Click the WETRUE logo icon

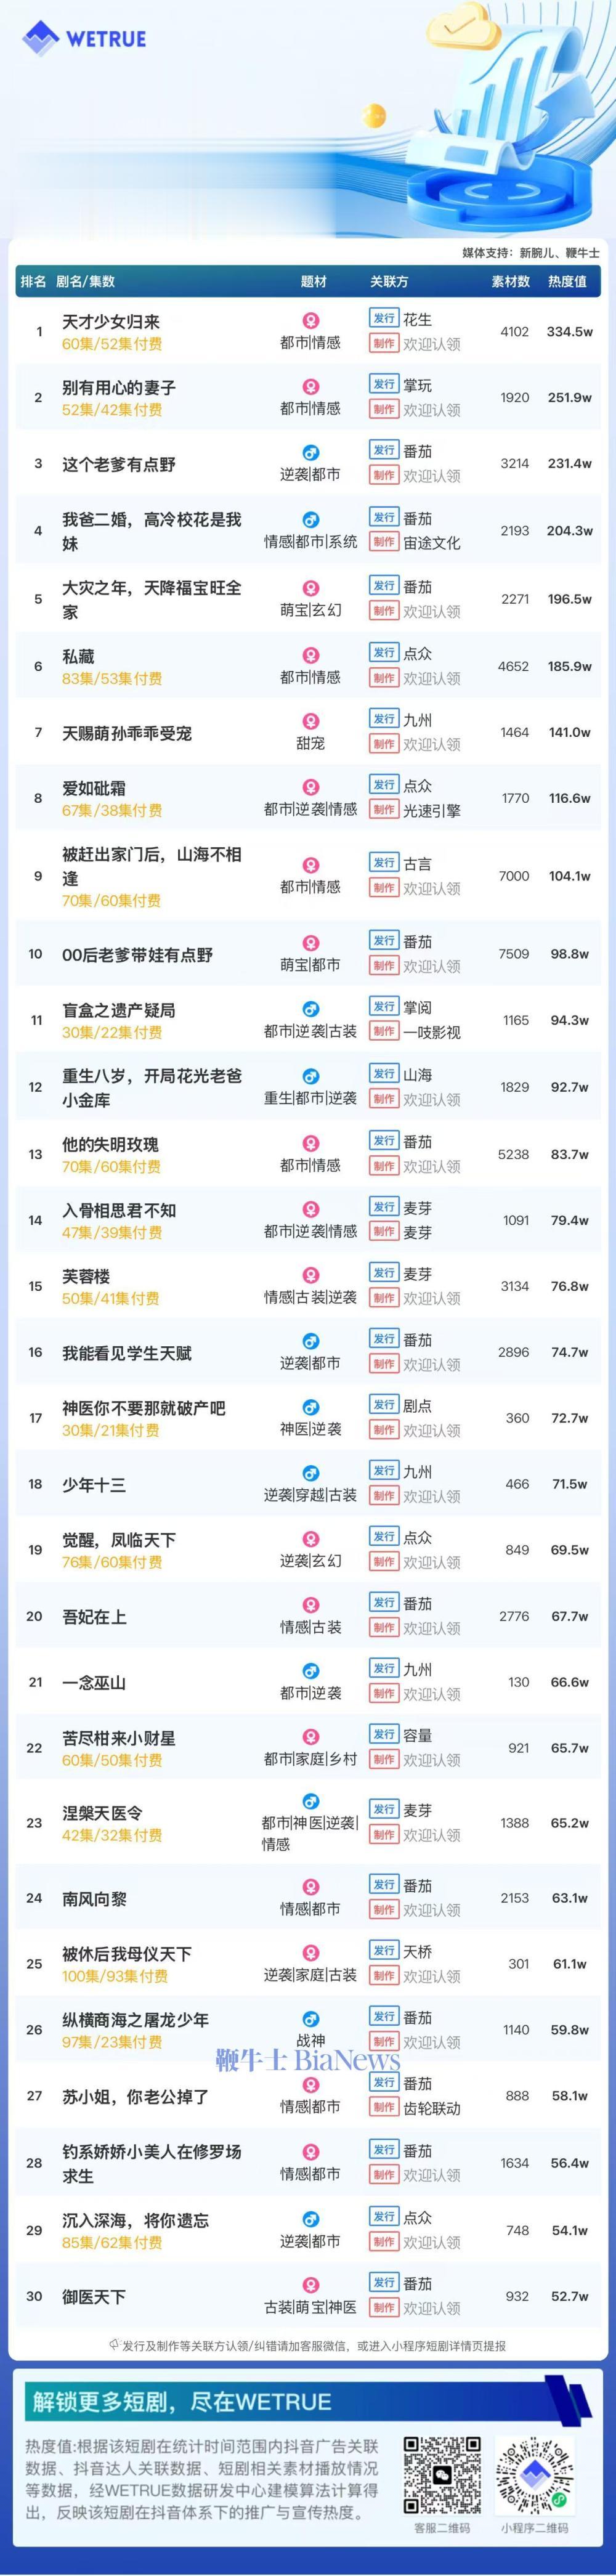[40, 39]
